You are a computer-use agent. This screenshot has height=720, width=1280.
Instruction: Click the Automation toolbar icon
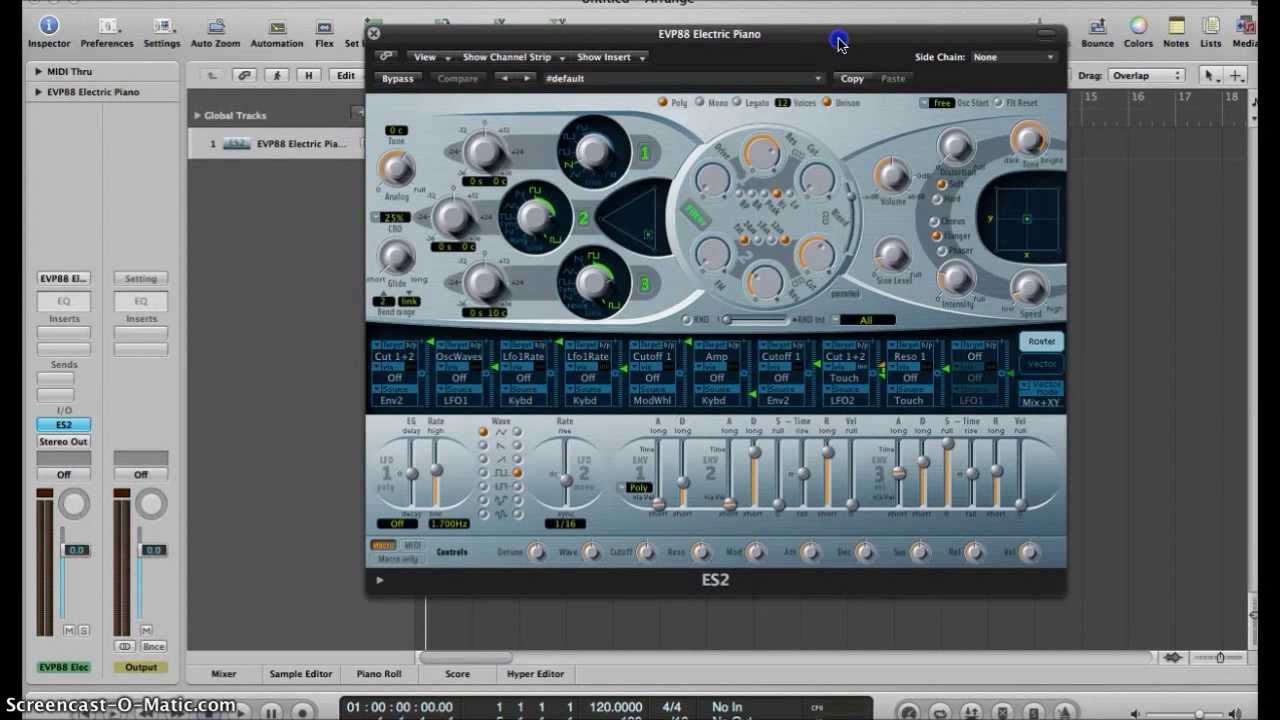pyautogui.click(x=277, y=33)
